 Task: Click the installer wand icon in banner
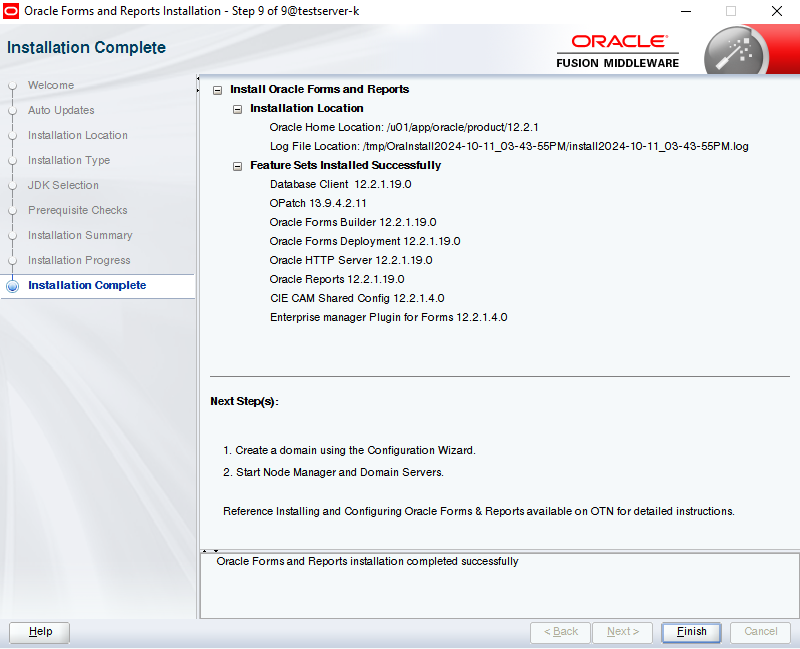[736, 53]
